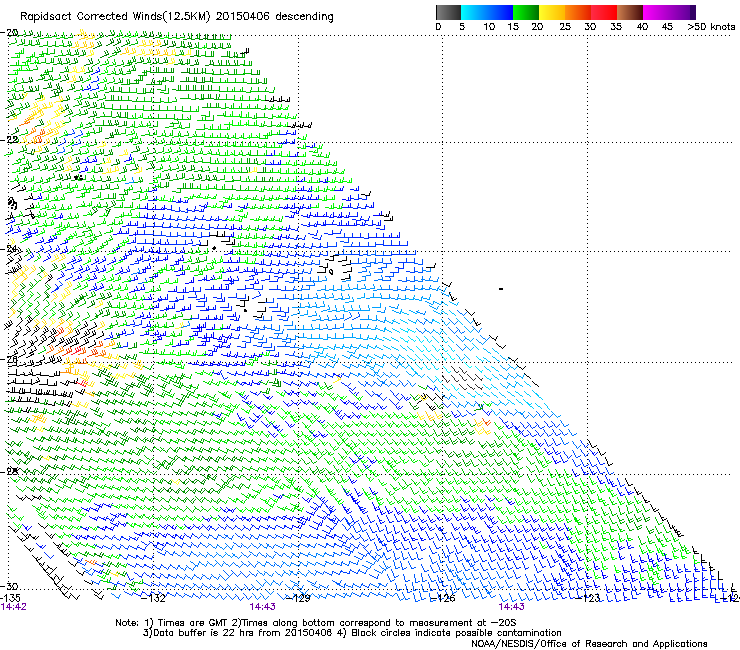This screenshot has width=740, height=650.
Task: Click the legend label '25'
Action: [565, 27]
